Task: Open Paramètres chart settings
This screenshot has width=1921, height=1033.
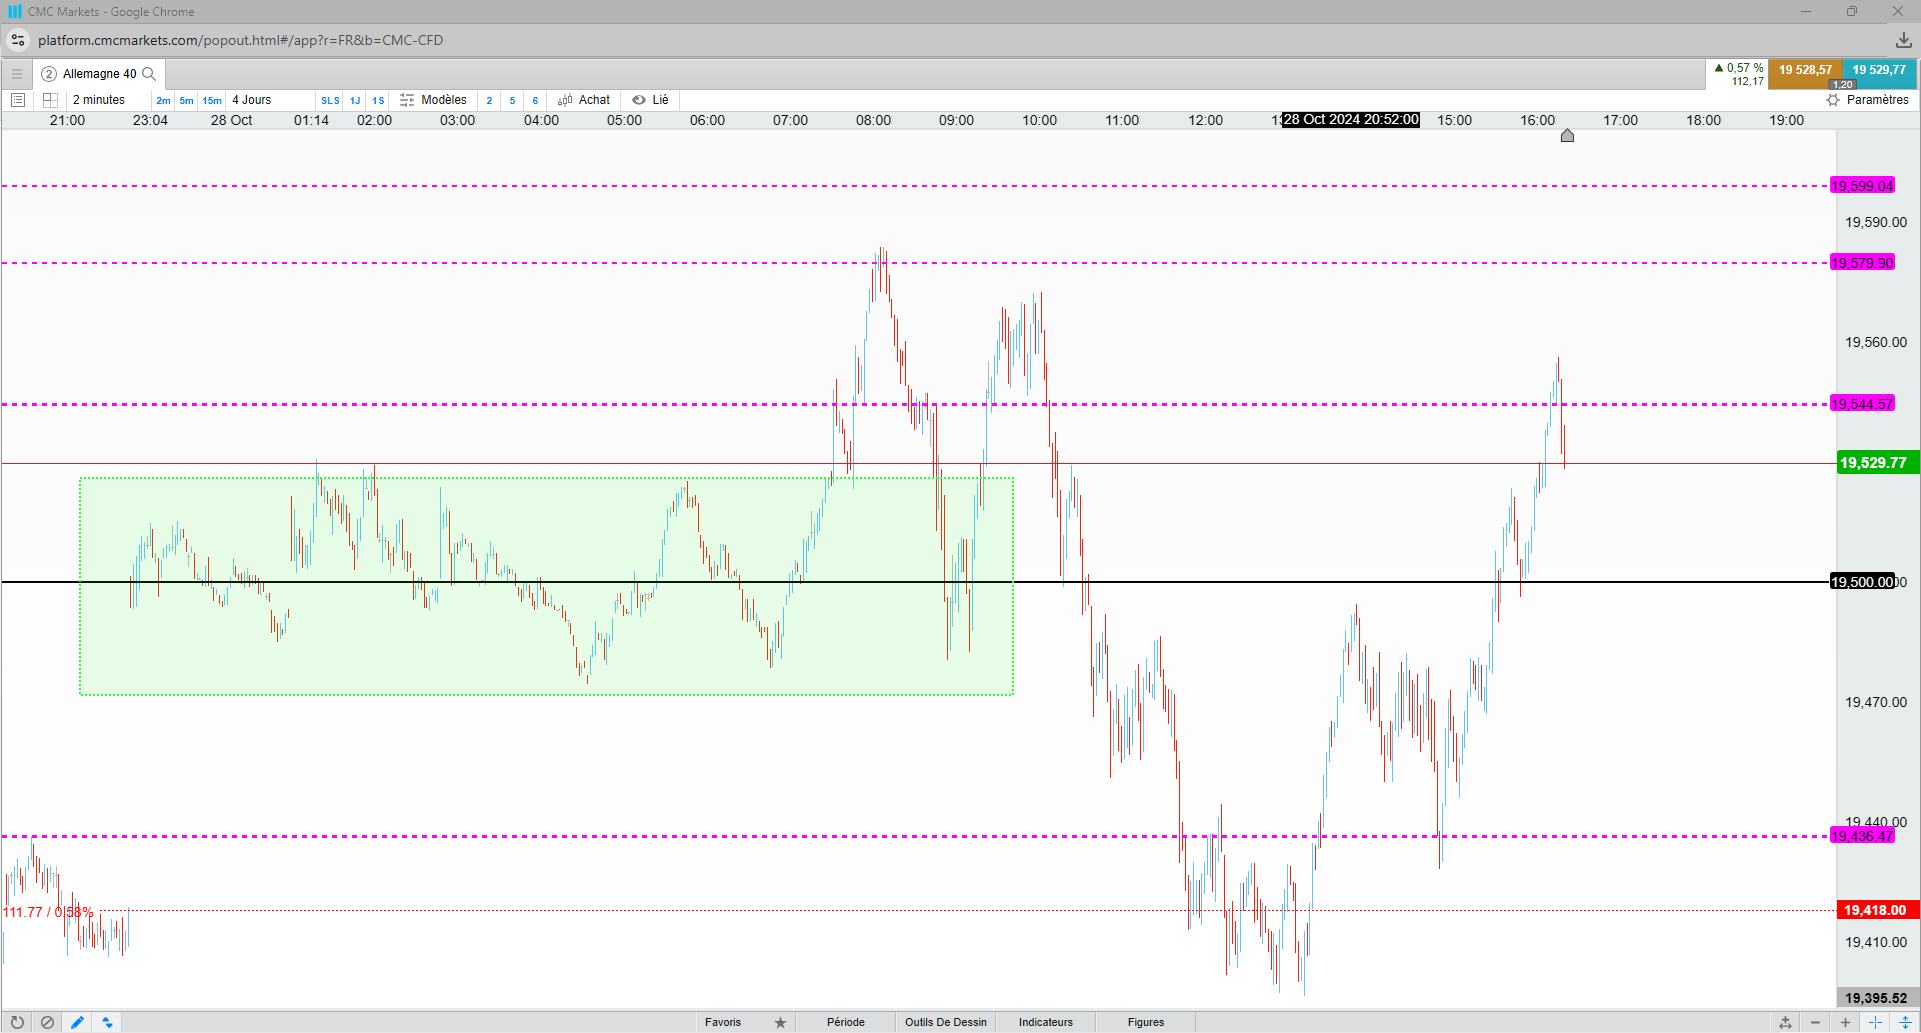Action: [x=1867, y=100]
